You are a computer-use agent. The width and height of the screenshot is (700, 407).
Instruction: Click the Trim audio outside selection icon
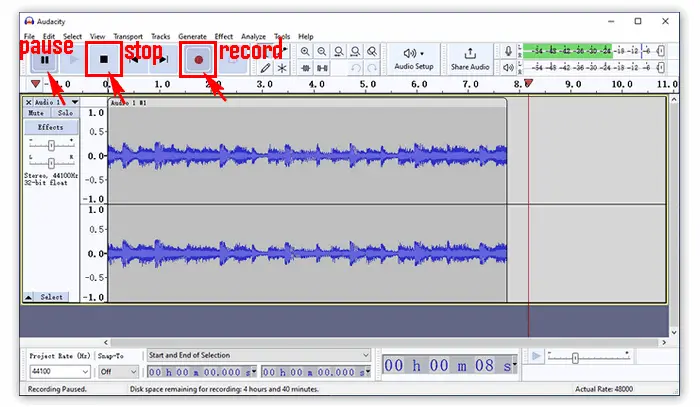[x=305, y=68]
